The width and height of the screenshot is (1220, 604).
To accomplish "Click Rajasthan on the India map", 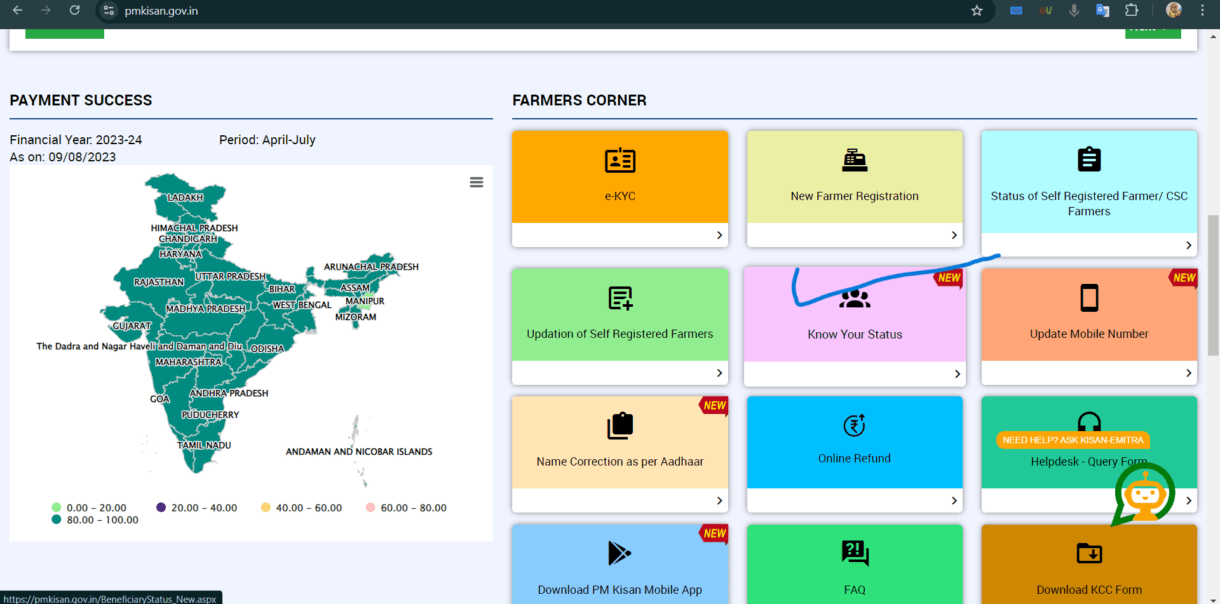I will coord(159,282).
